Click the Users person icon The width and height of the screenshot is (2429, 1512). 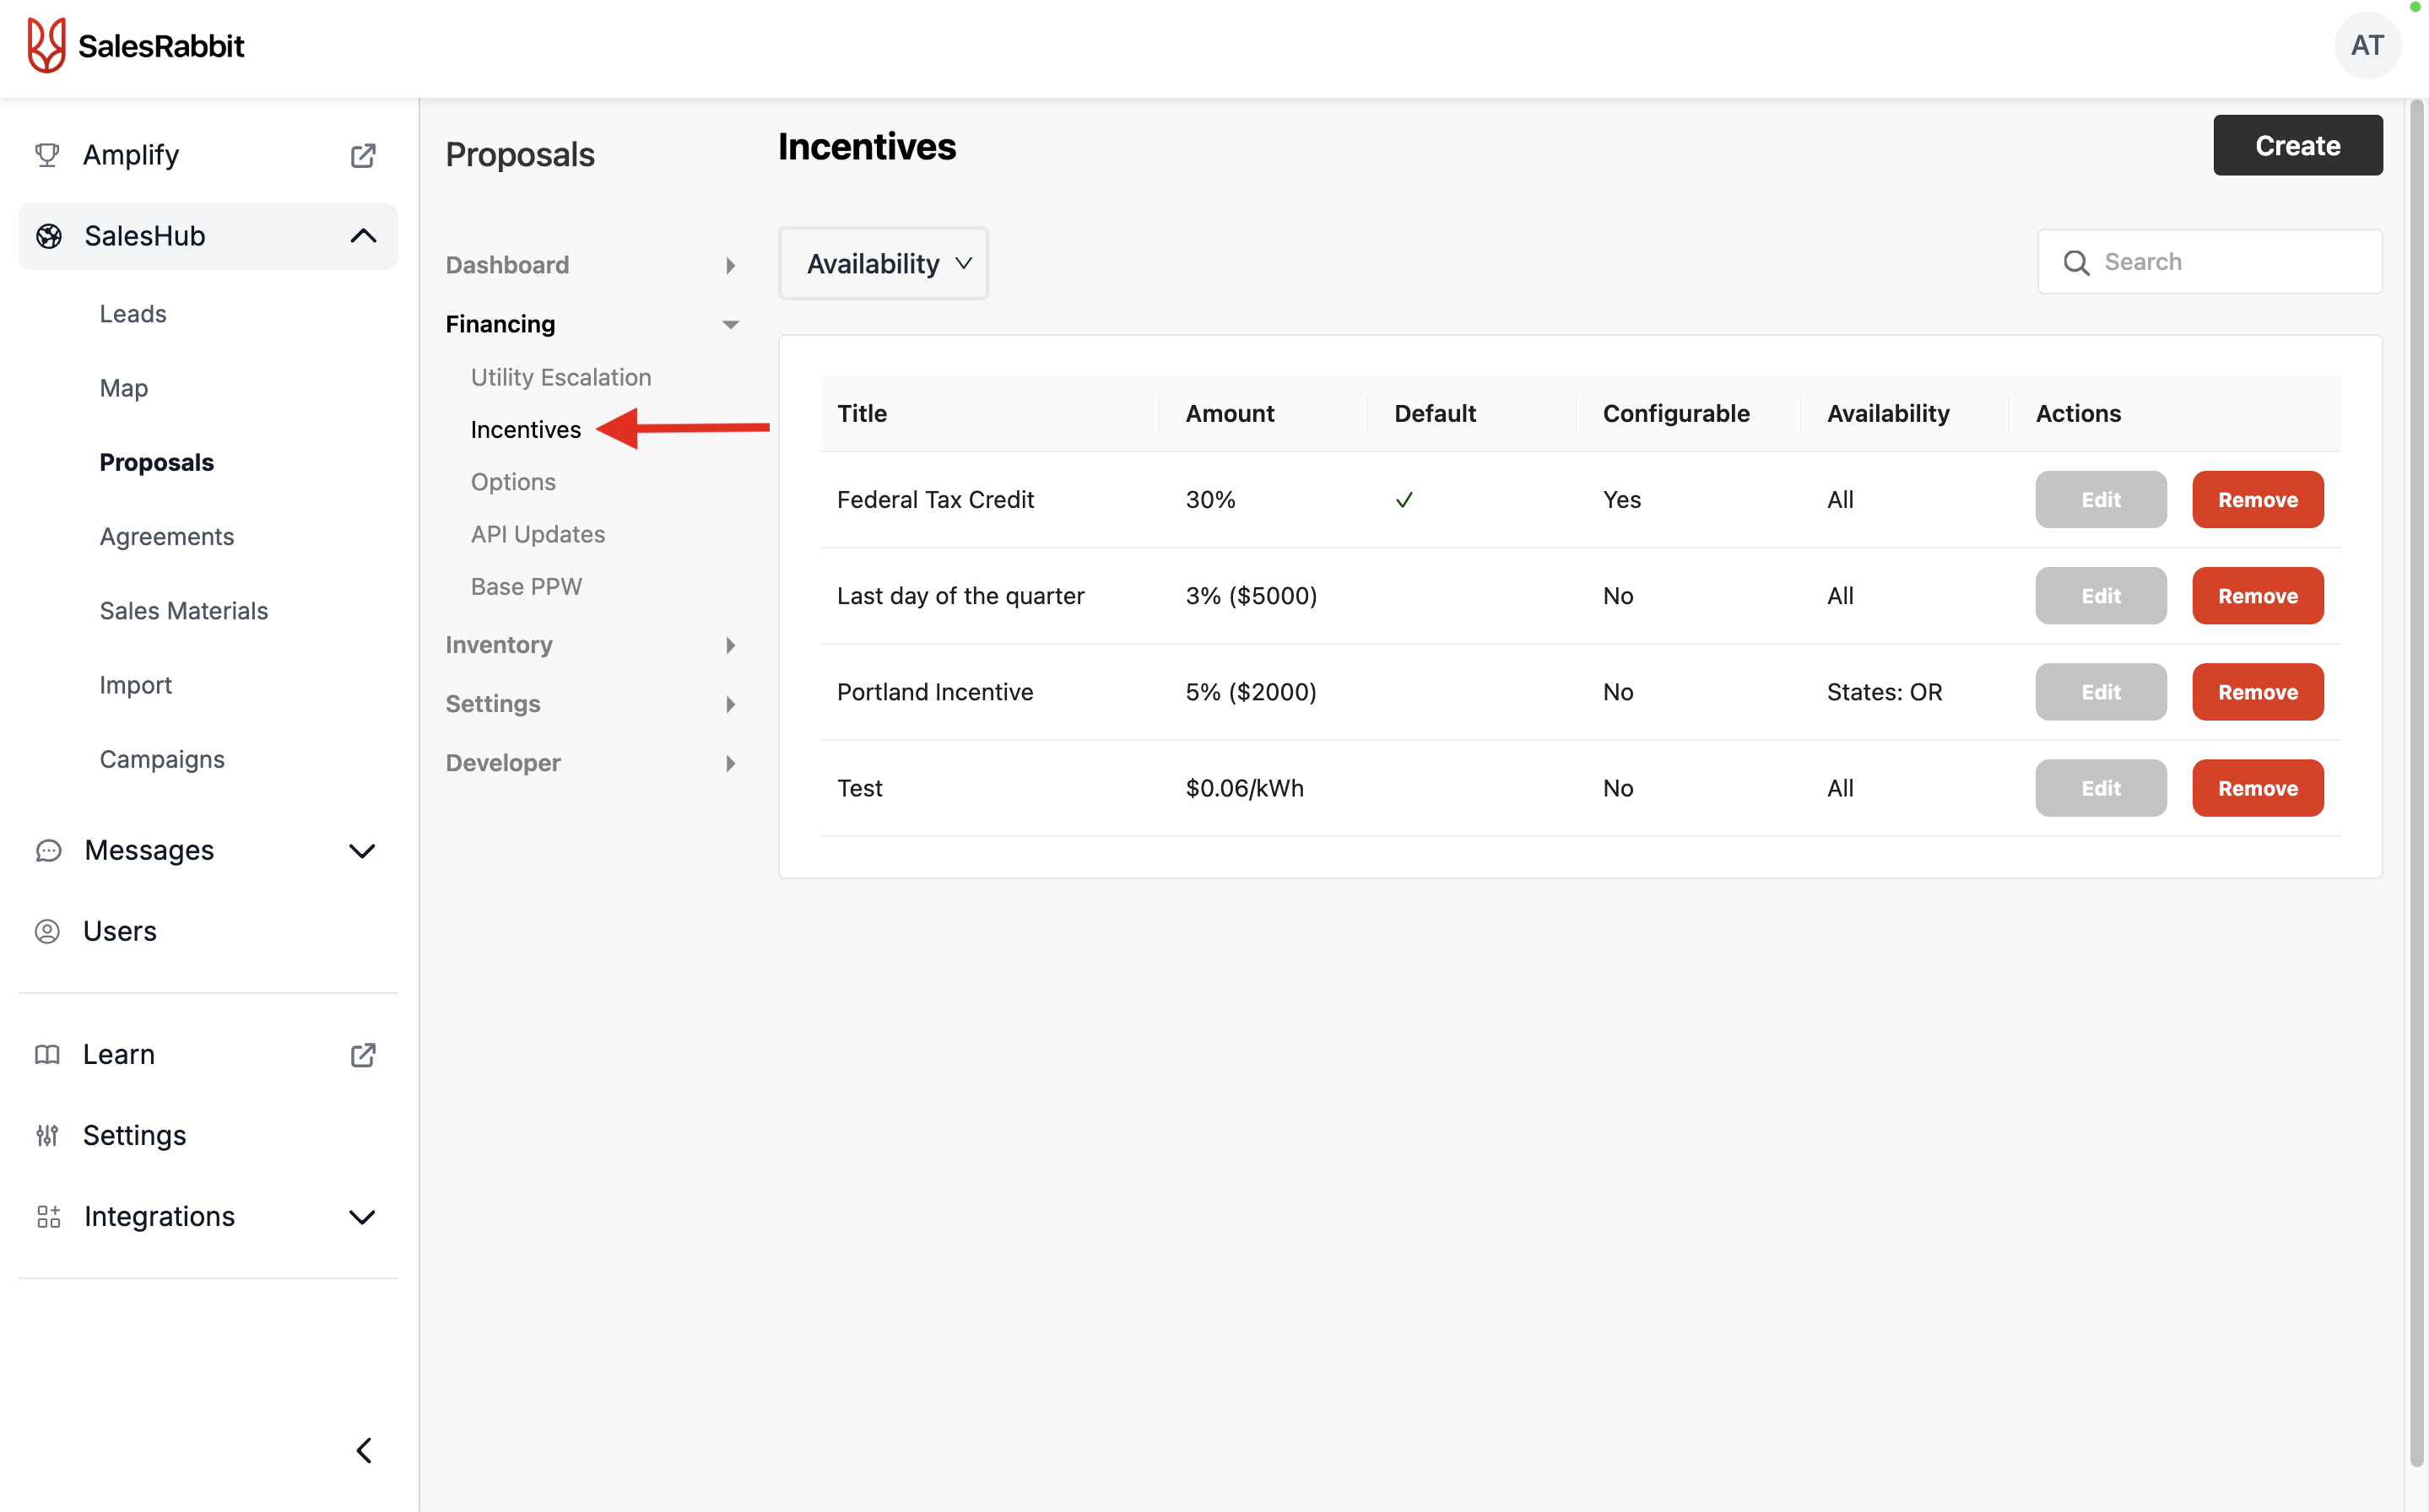(47, 931)
